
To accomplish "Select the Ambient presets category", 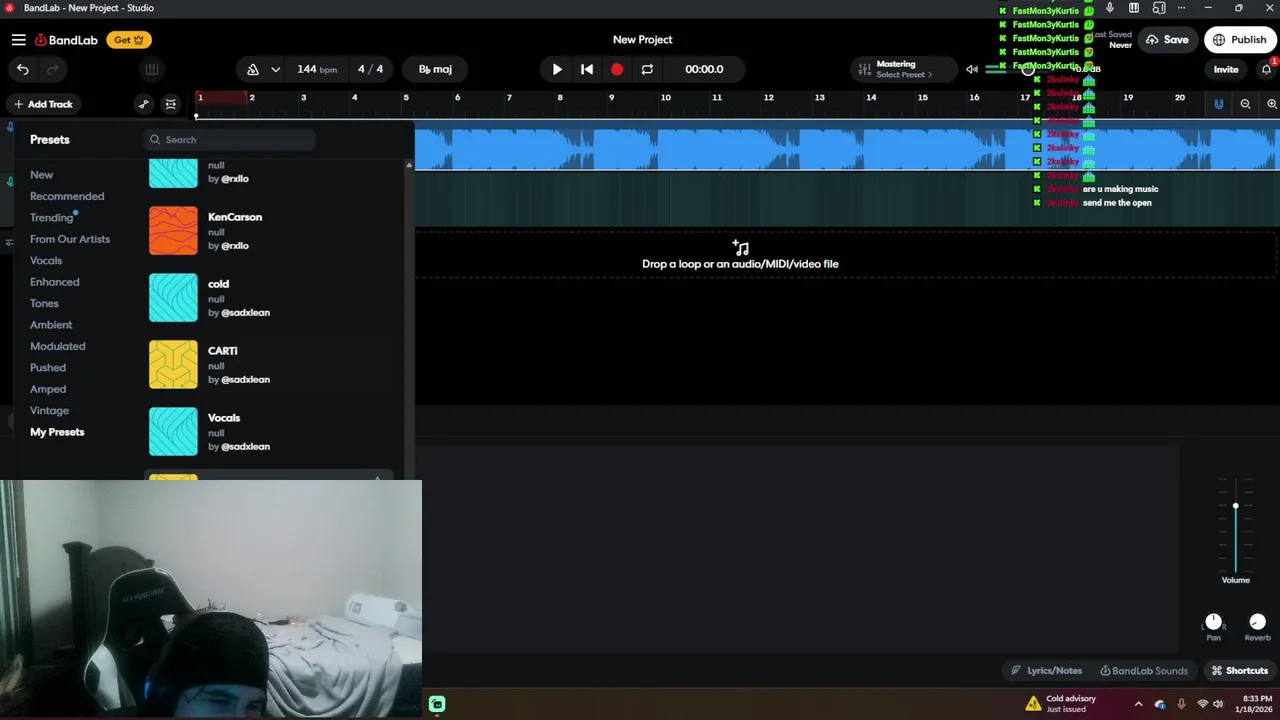I will 51,325.
